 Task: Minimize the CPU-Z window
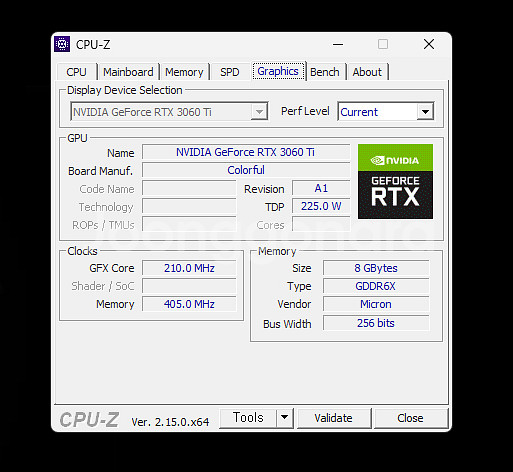point(338,44)
